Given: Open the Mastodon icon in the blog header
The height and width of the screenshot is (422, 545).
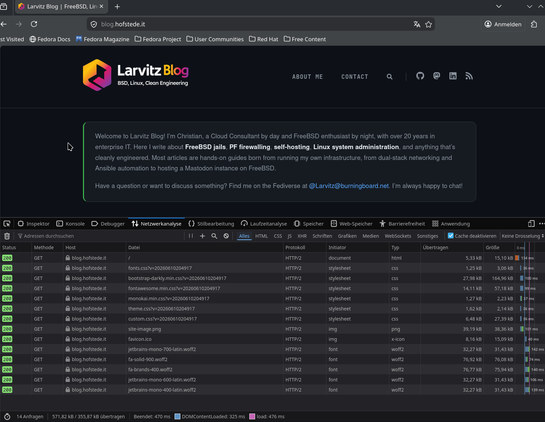Looking at the screenshot, I should (x=437, y=76).
